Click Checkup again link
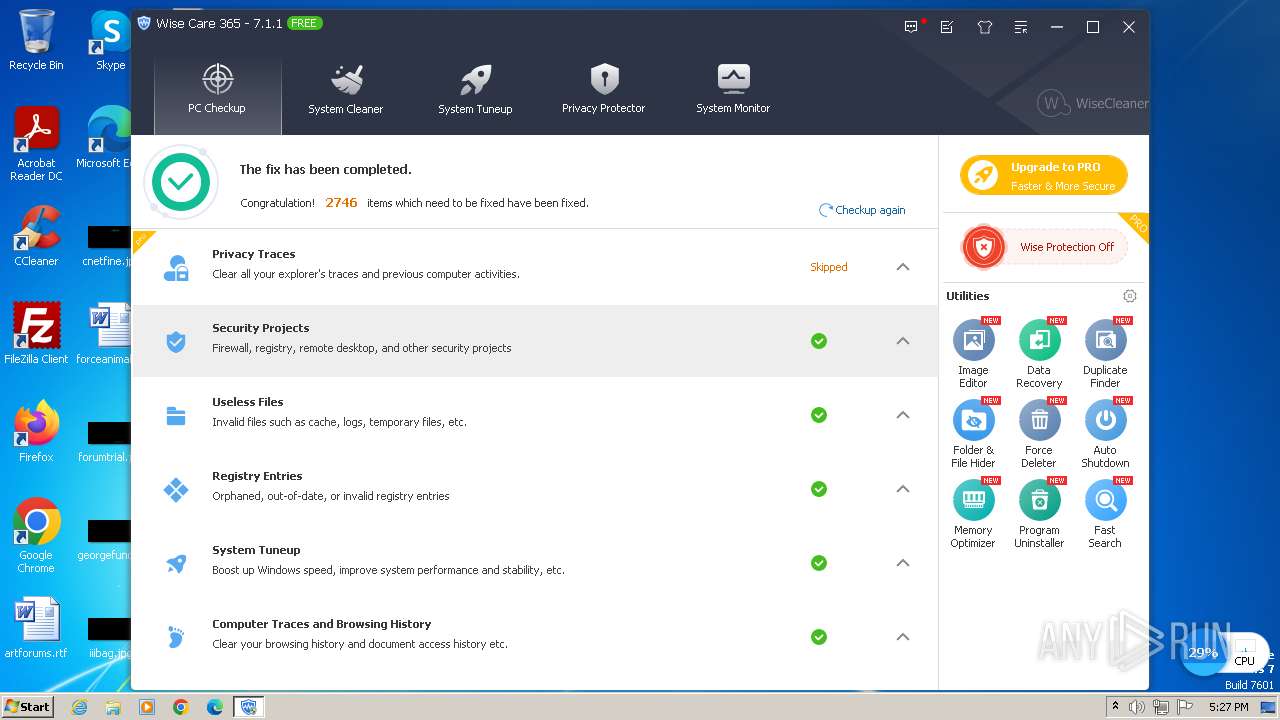The image size is (1280, 720). (x=862, y=210)
